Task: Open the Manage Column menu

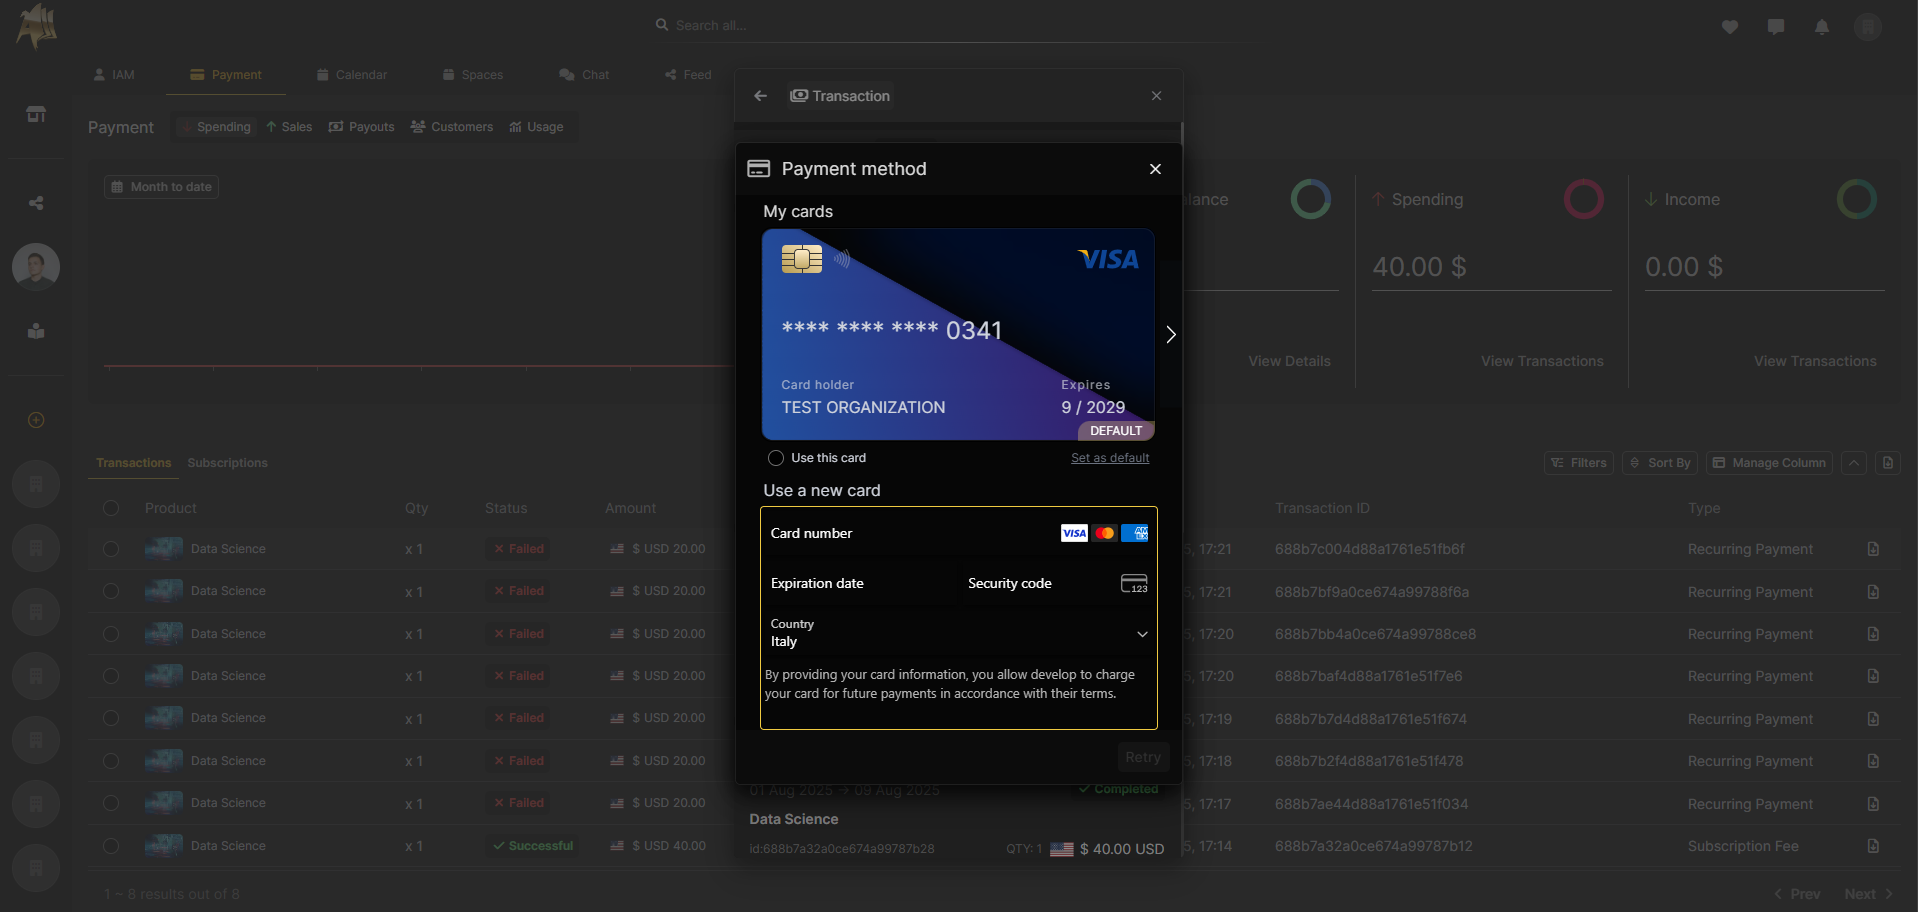Action: (1769, 463)
